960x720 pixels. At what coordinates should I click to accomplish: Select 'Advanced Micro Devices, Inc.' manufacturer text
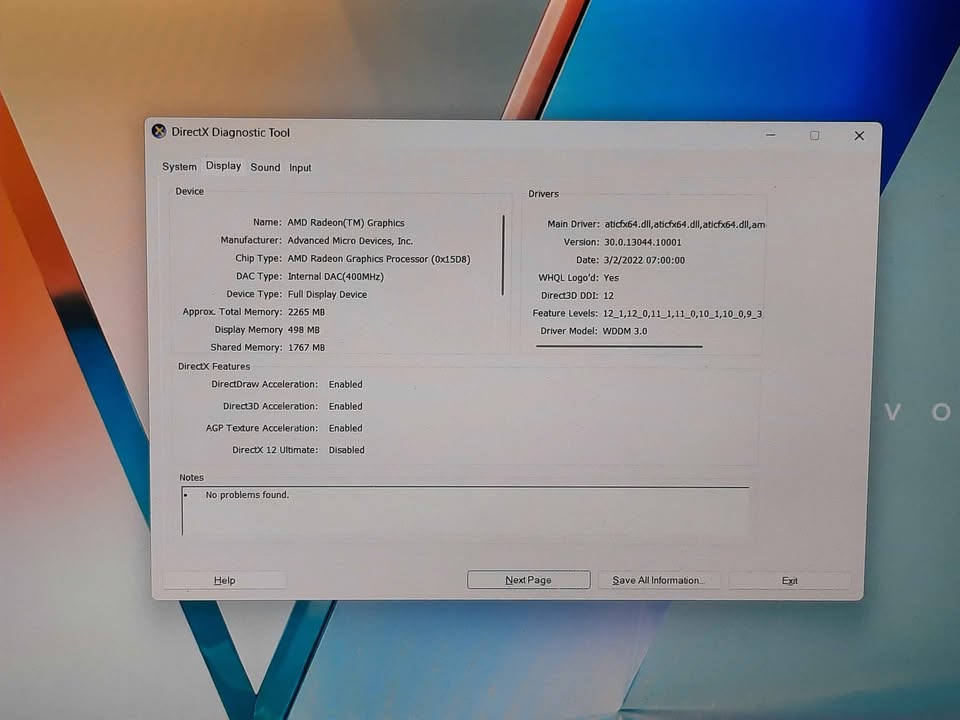pyautogui.click(x=350, y=241)
